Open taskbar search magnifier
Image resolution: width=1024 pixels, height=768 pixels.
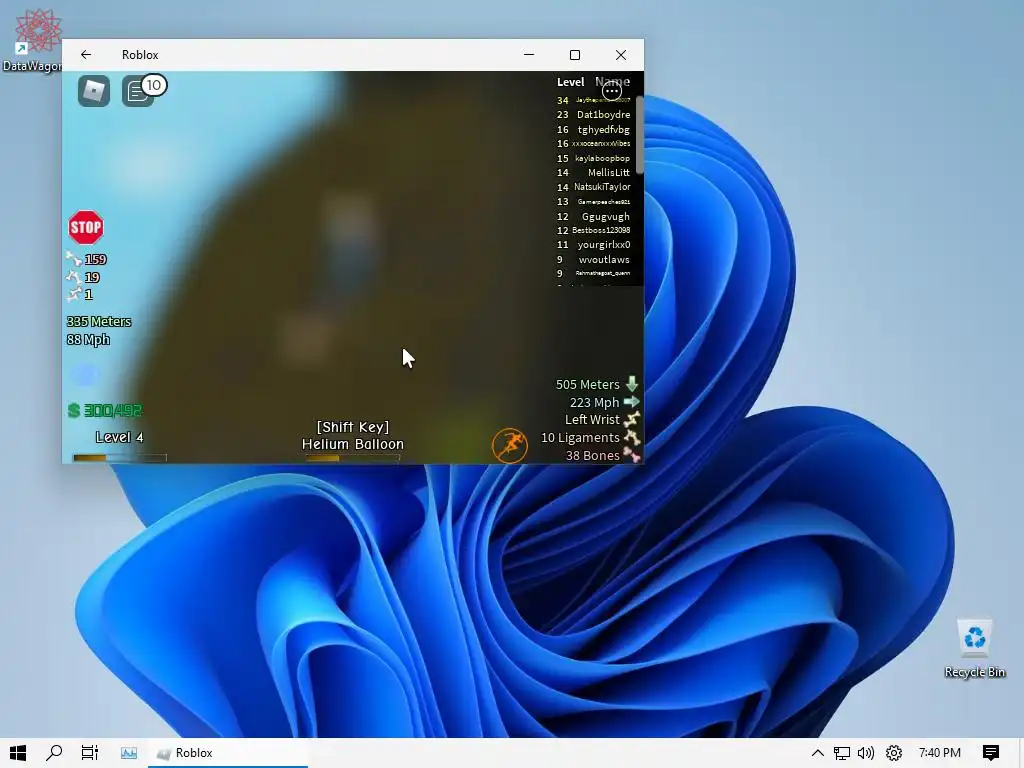click(x=54, y=752)
